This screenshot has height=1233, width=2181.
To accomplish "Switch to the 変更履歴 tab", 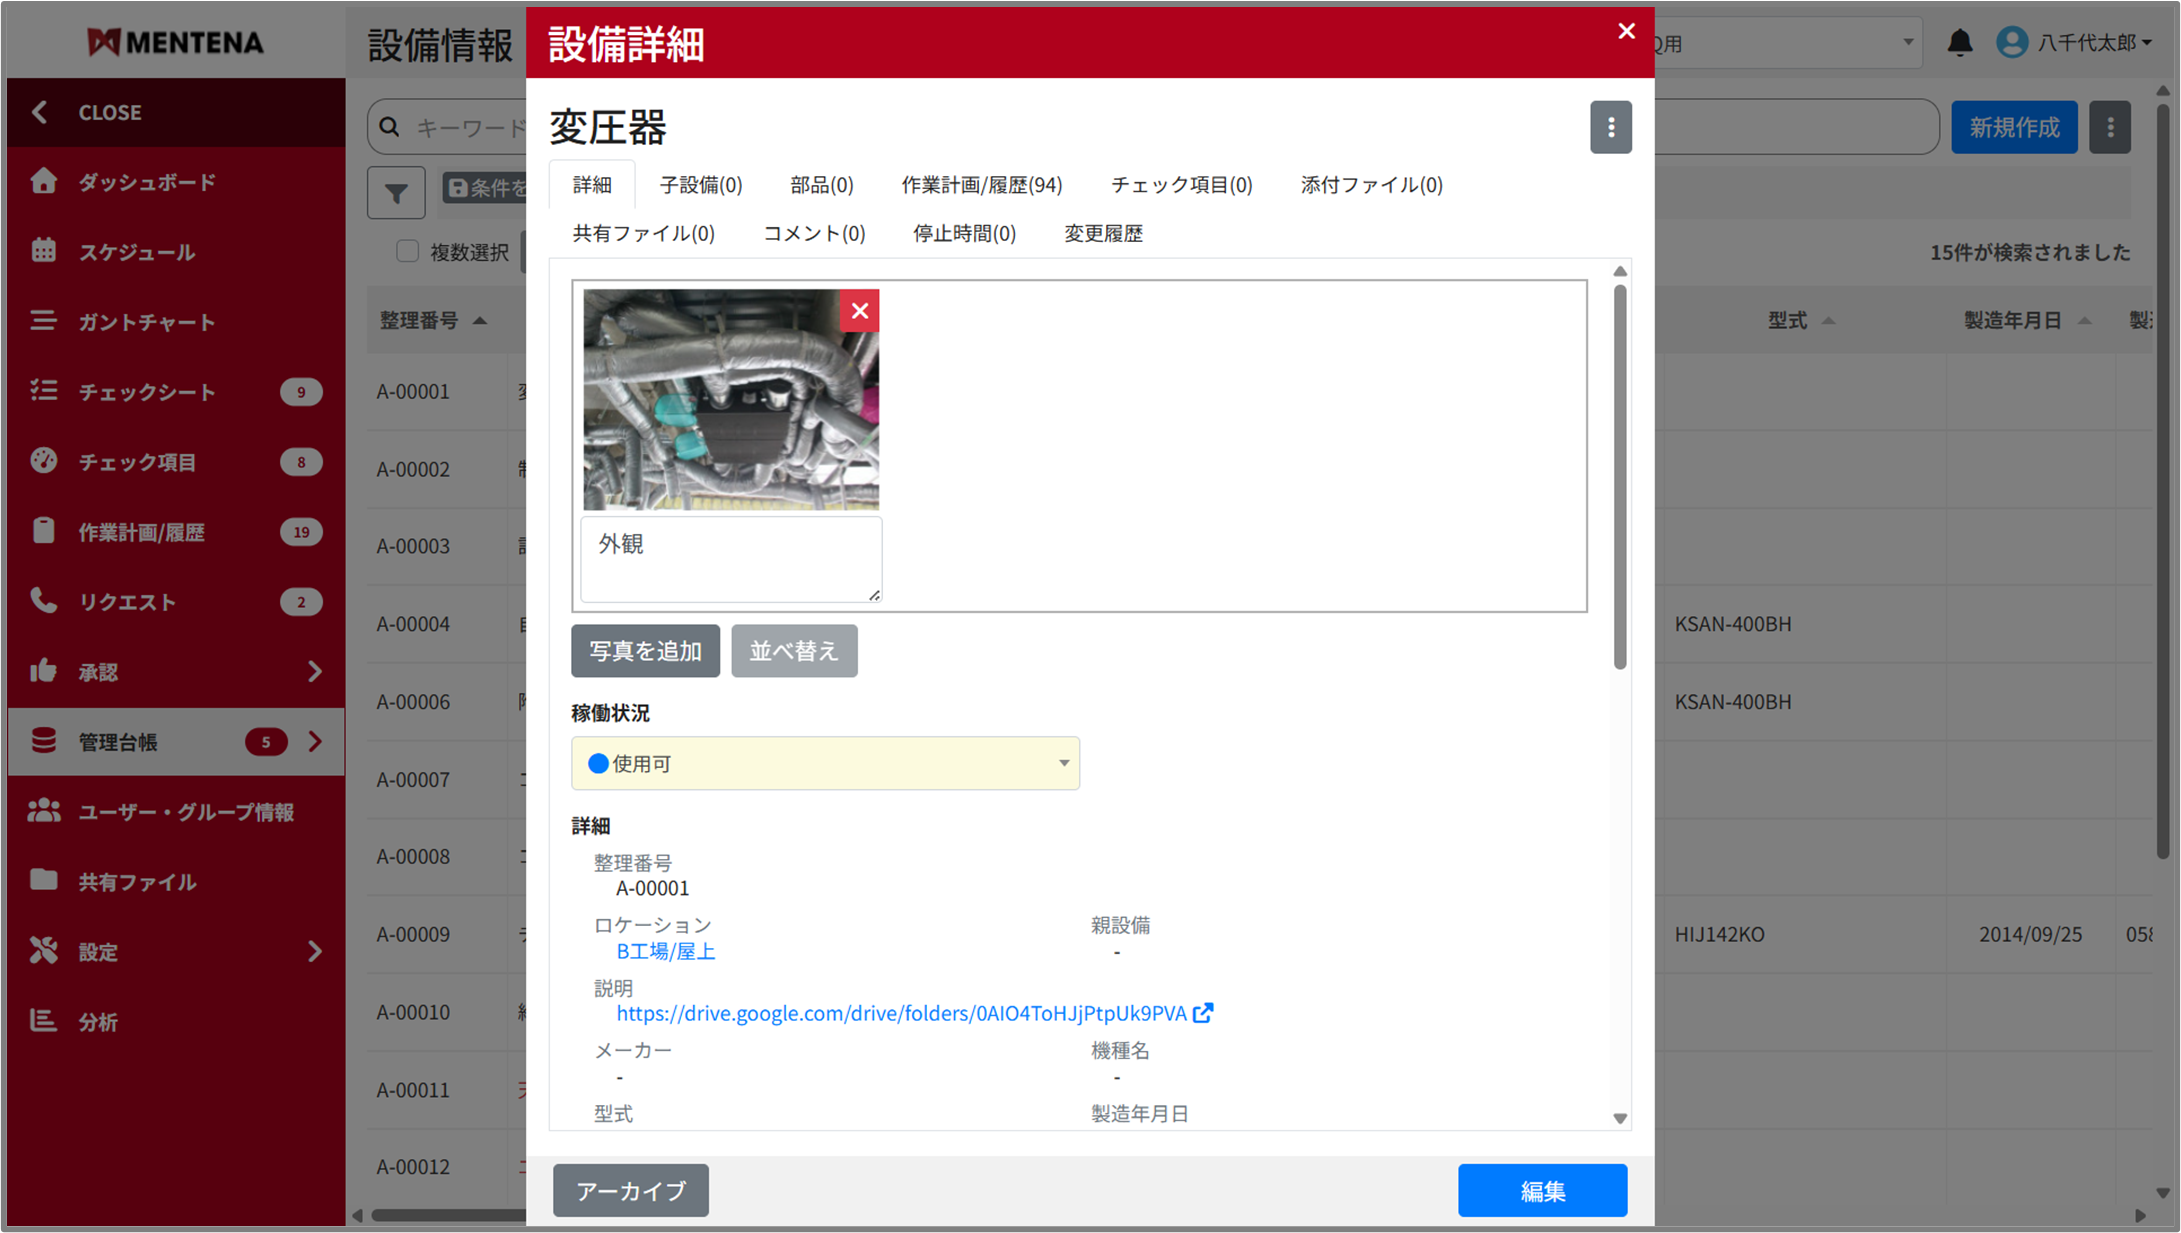I will (x=1102, y=234).
